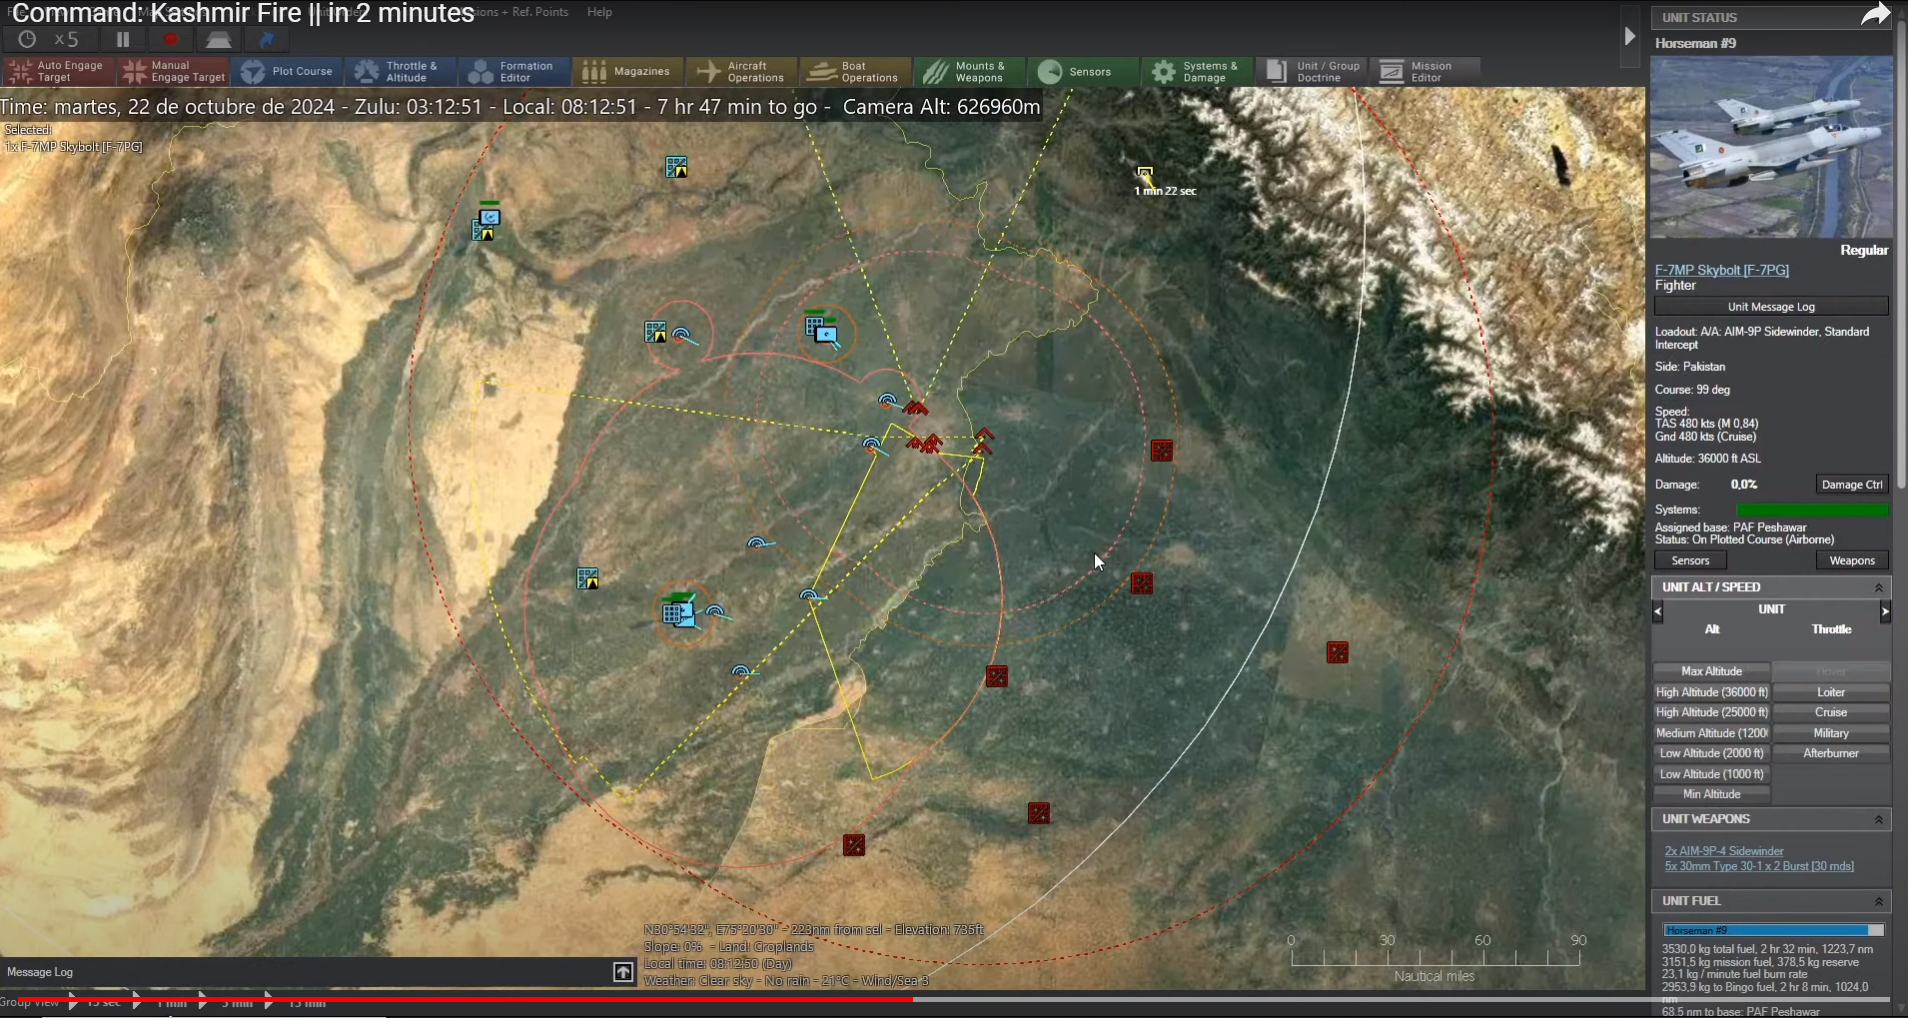Click the Damage Ctrl button
The width and height of the screenshot is (1908, 1018).
coord(1851,484)
